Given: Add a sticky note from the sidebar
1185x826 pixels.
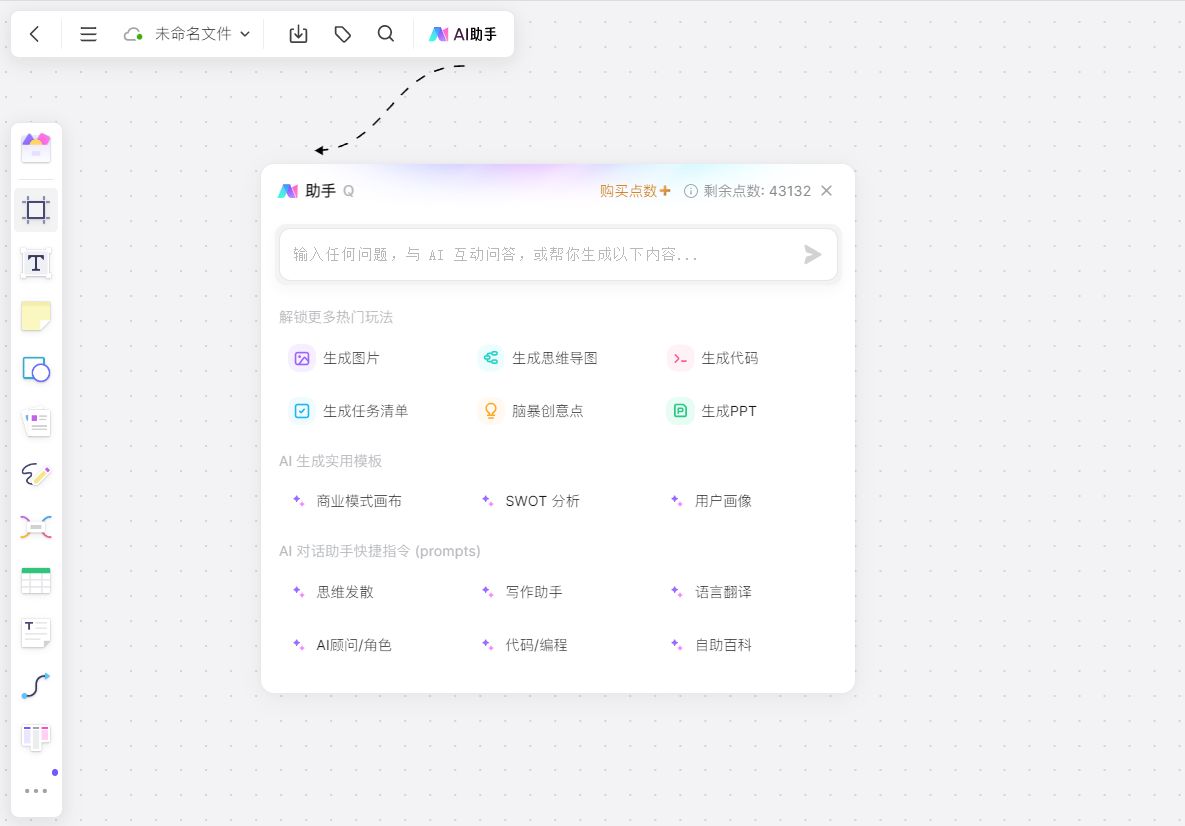Looking at the screenshot, I should coord(36,316).
